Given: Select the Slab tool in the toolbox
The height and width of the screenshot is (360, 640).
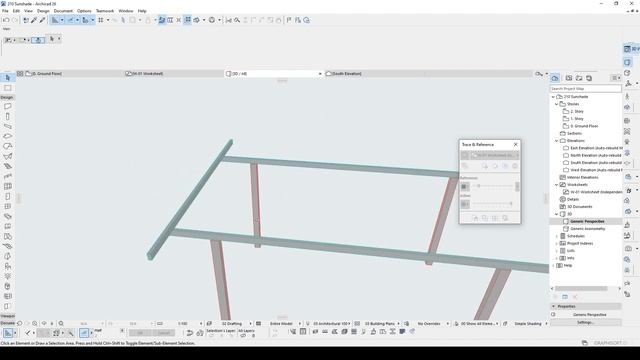Looking at the screenshot, I should (7, 136).
